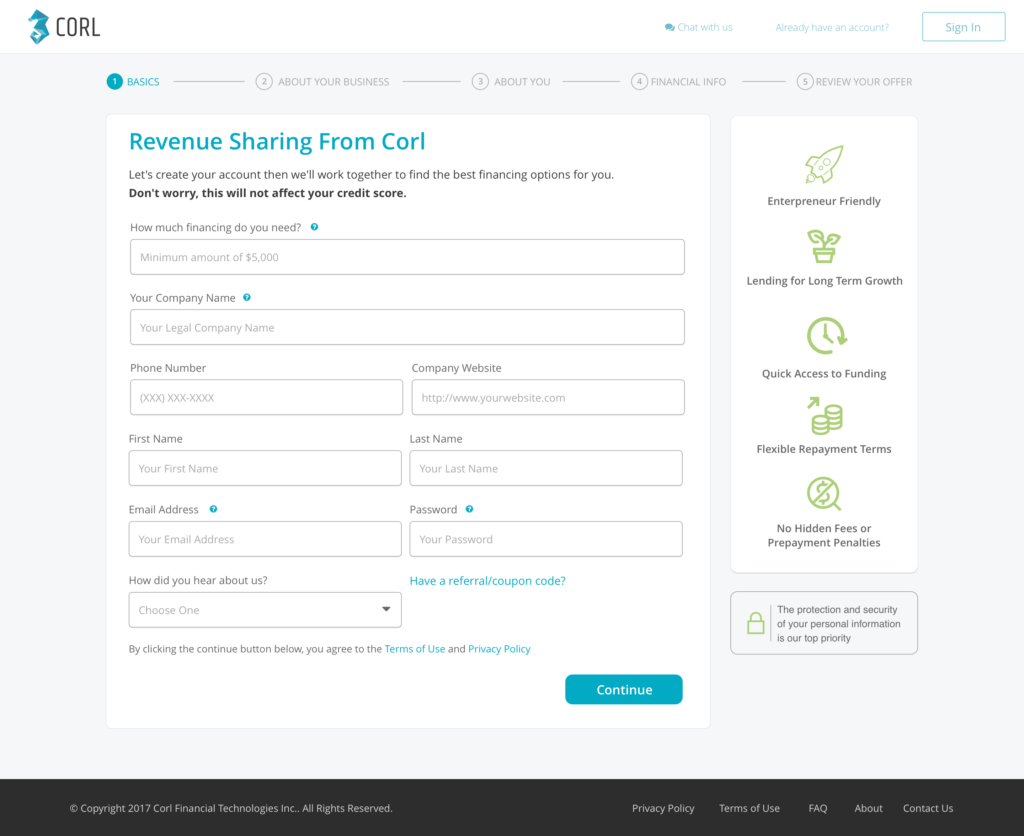Click the plant icon for Lending for Long Term Growth
Viewport: 1024px width, 836px height.
click(823, 247)
